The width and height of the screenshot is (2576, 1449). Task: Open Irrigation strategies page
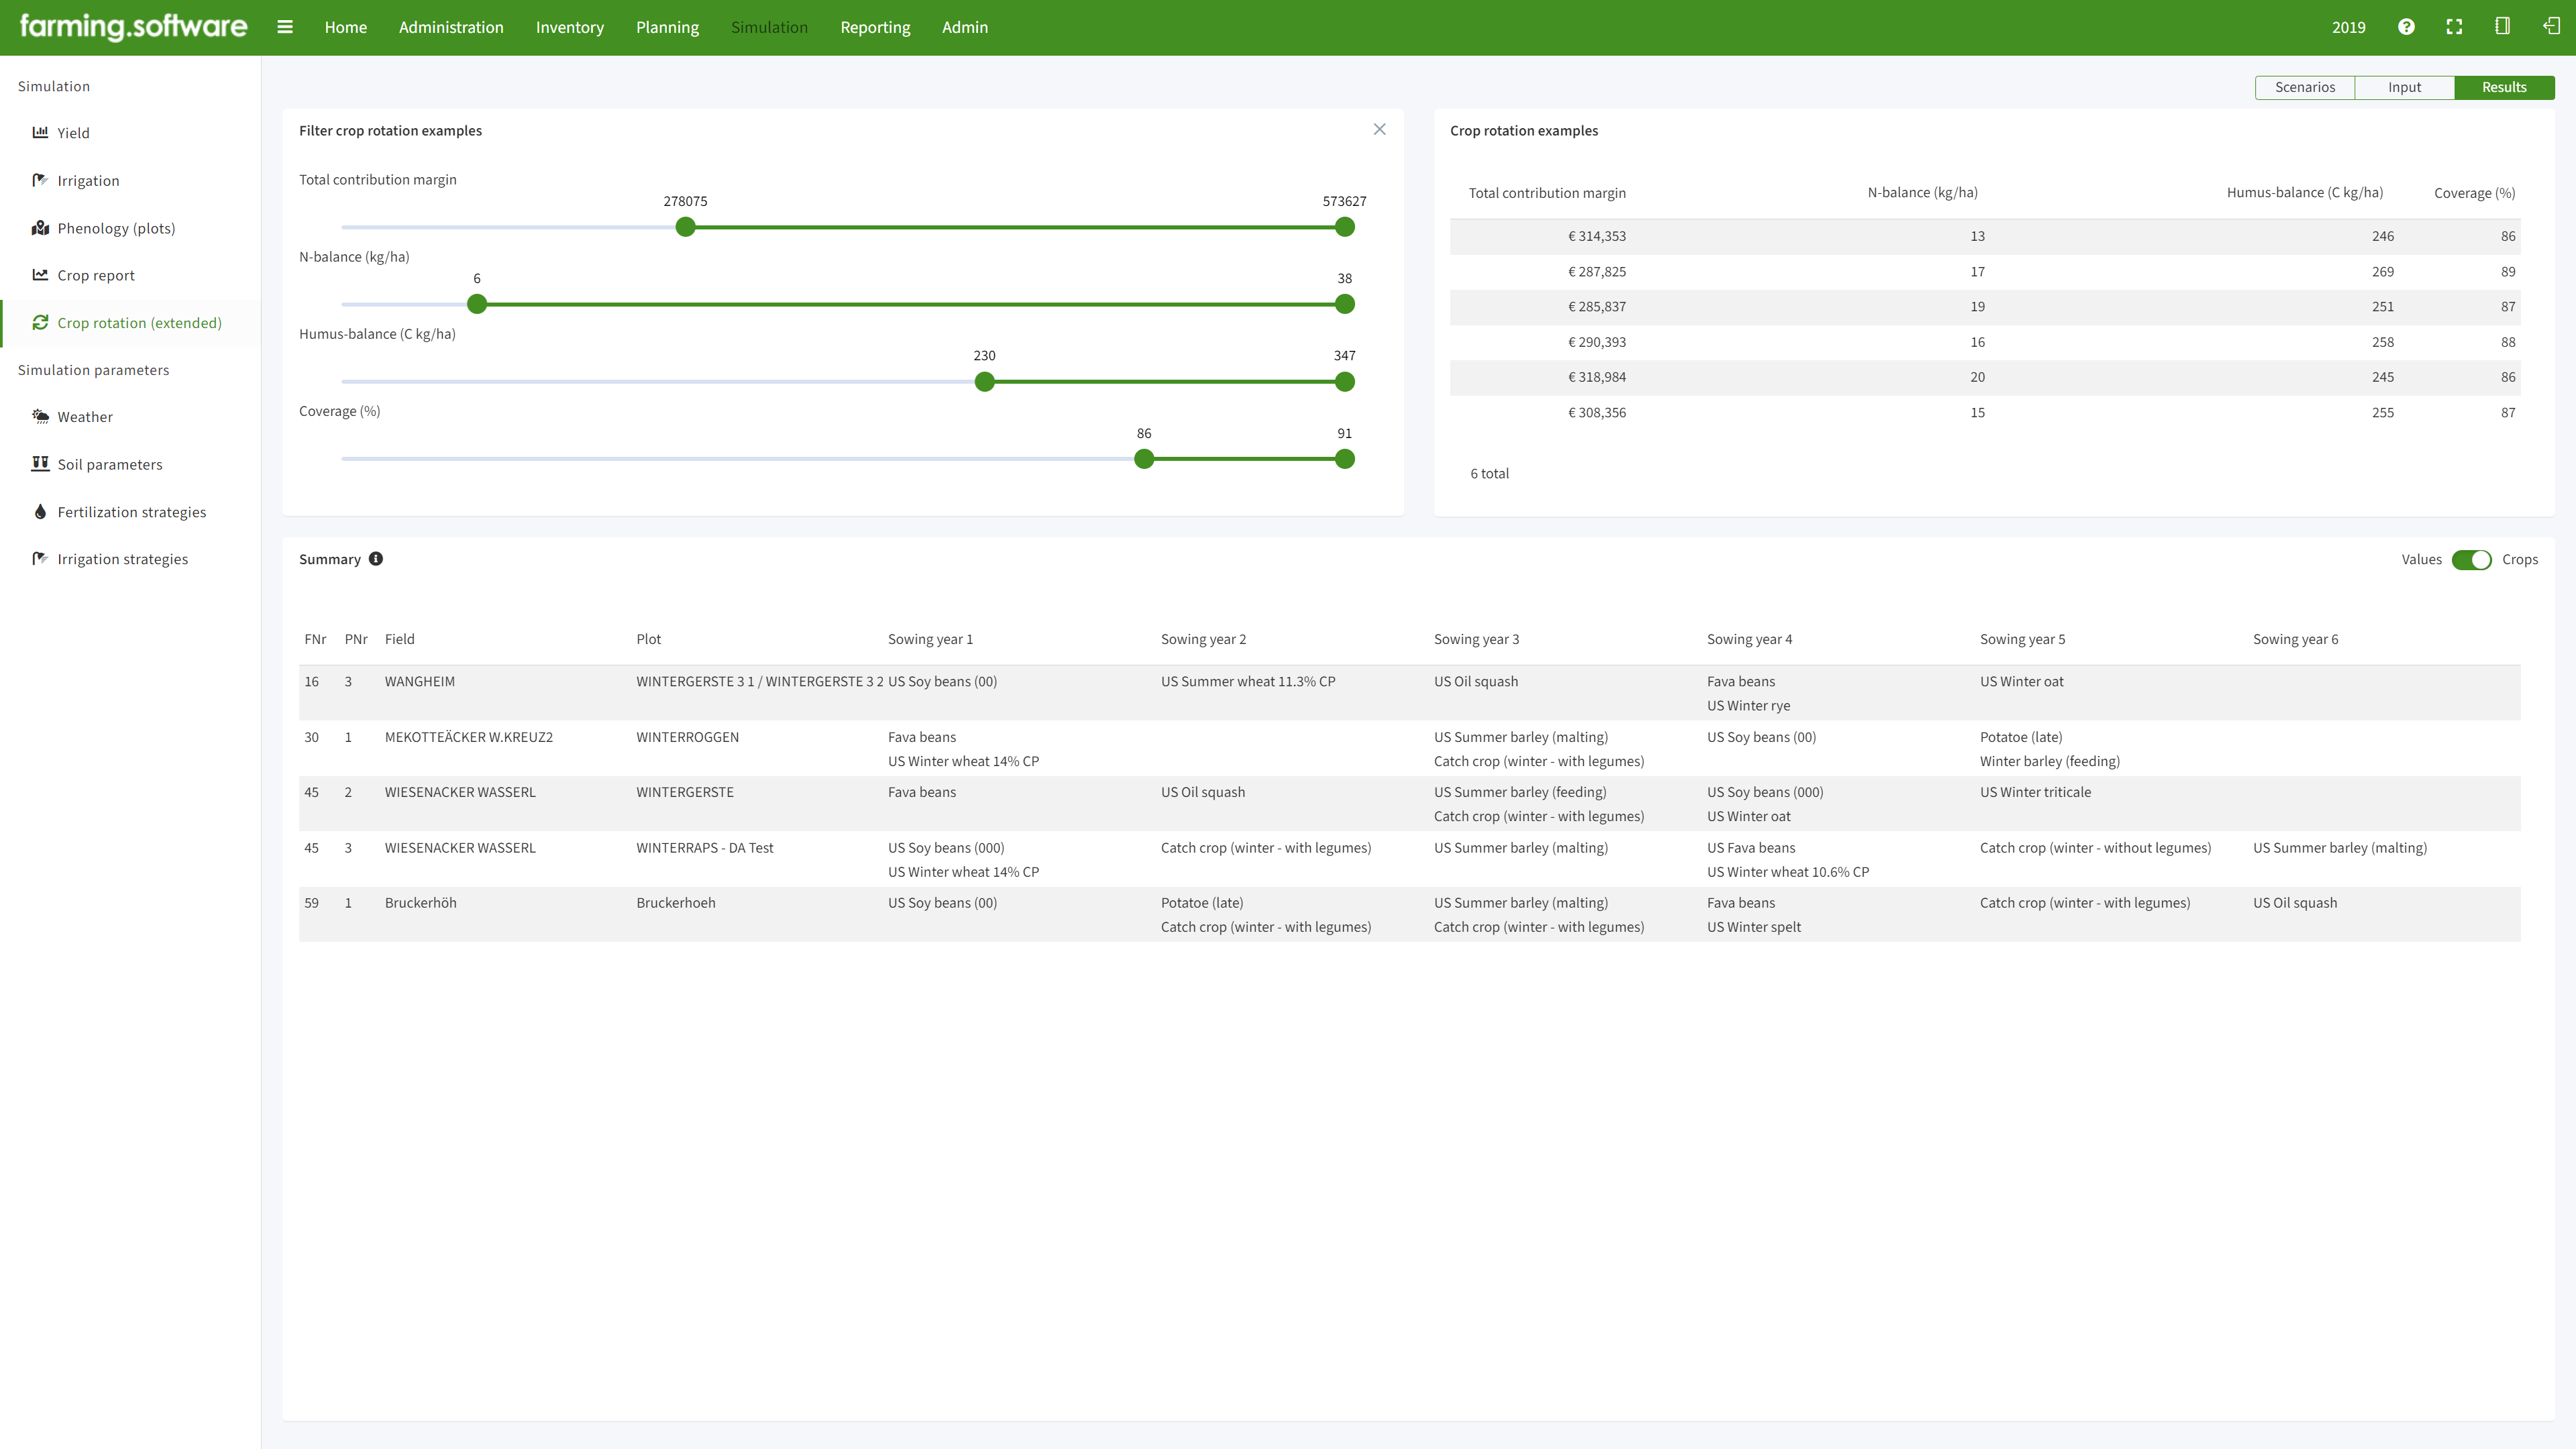tap(123, 559)
